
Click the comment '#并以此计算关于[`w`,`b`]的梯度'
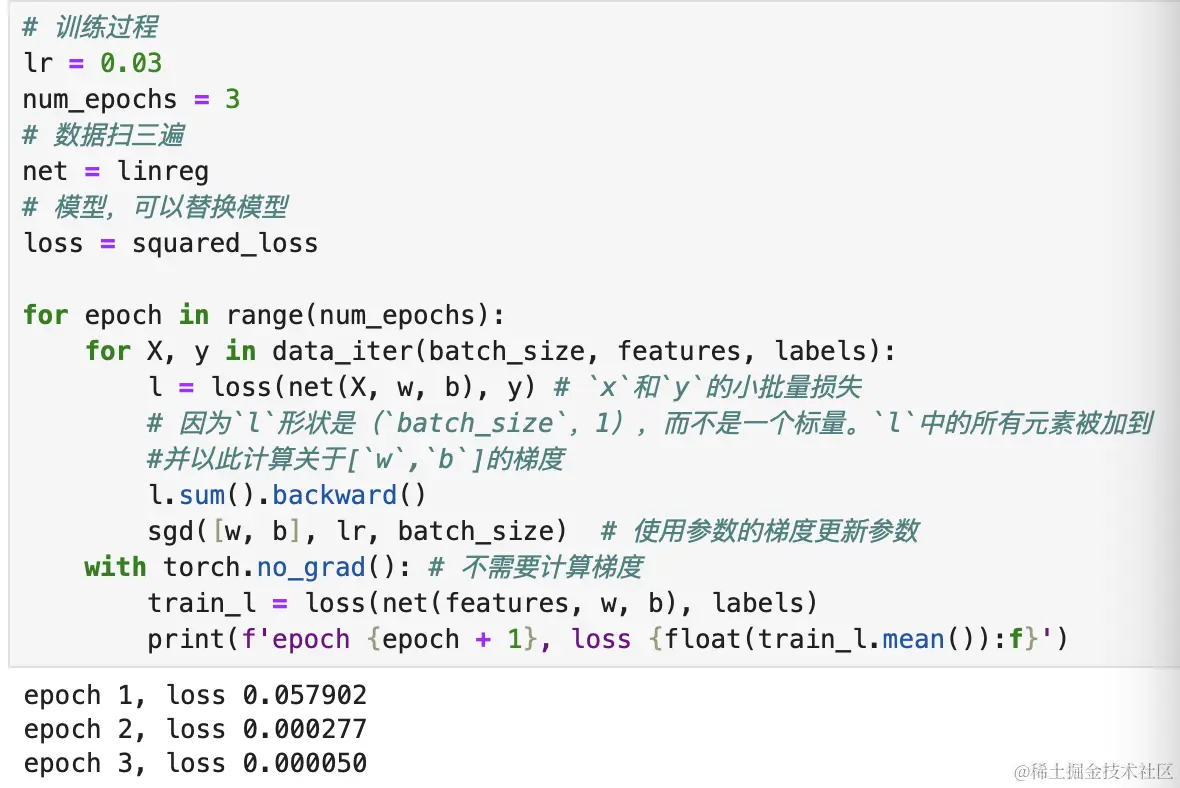[356, 459]
